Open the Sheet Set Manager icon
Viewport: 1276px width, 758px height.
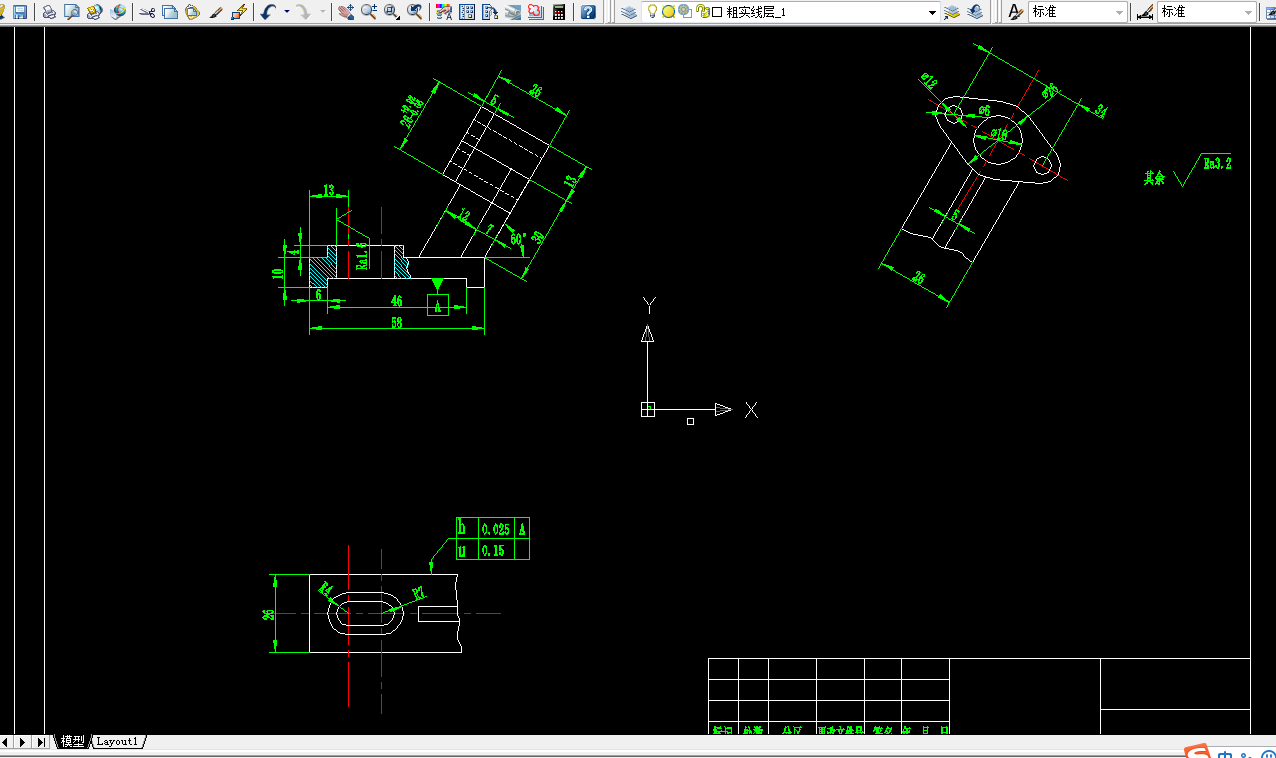click(x=513, y=12)
